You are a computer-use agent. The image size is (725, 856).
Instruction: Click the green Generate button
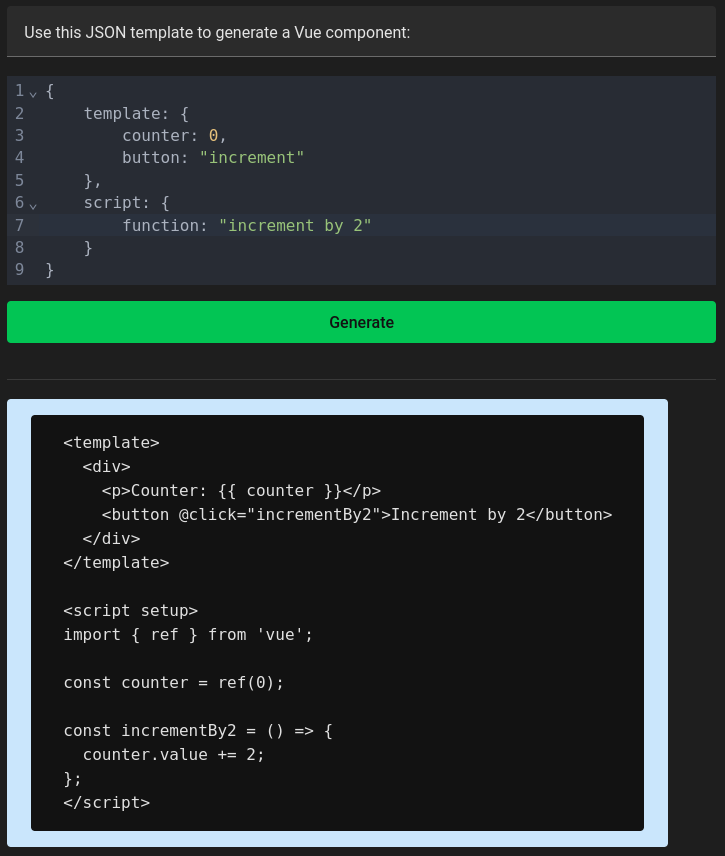[x=361, y=322]
